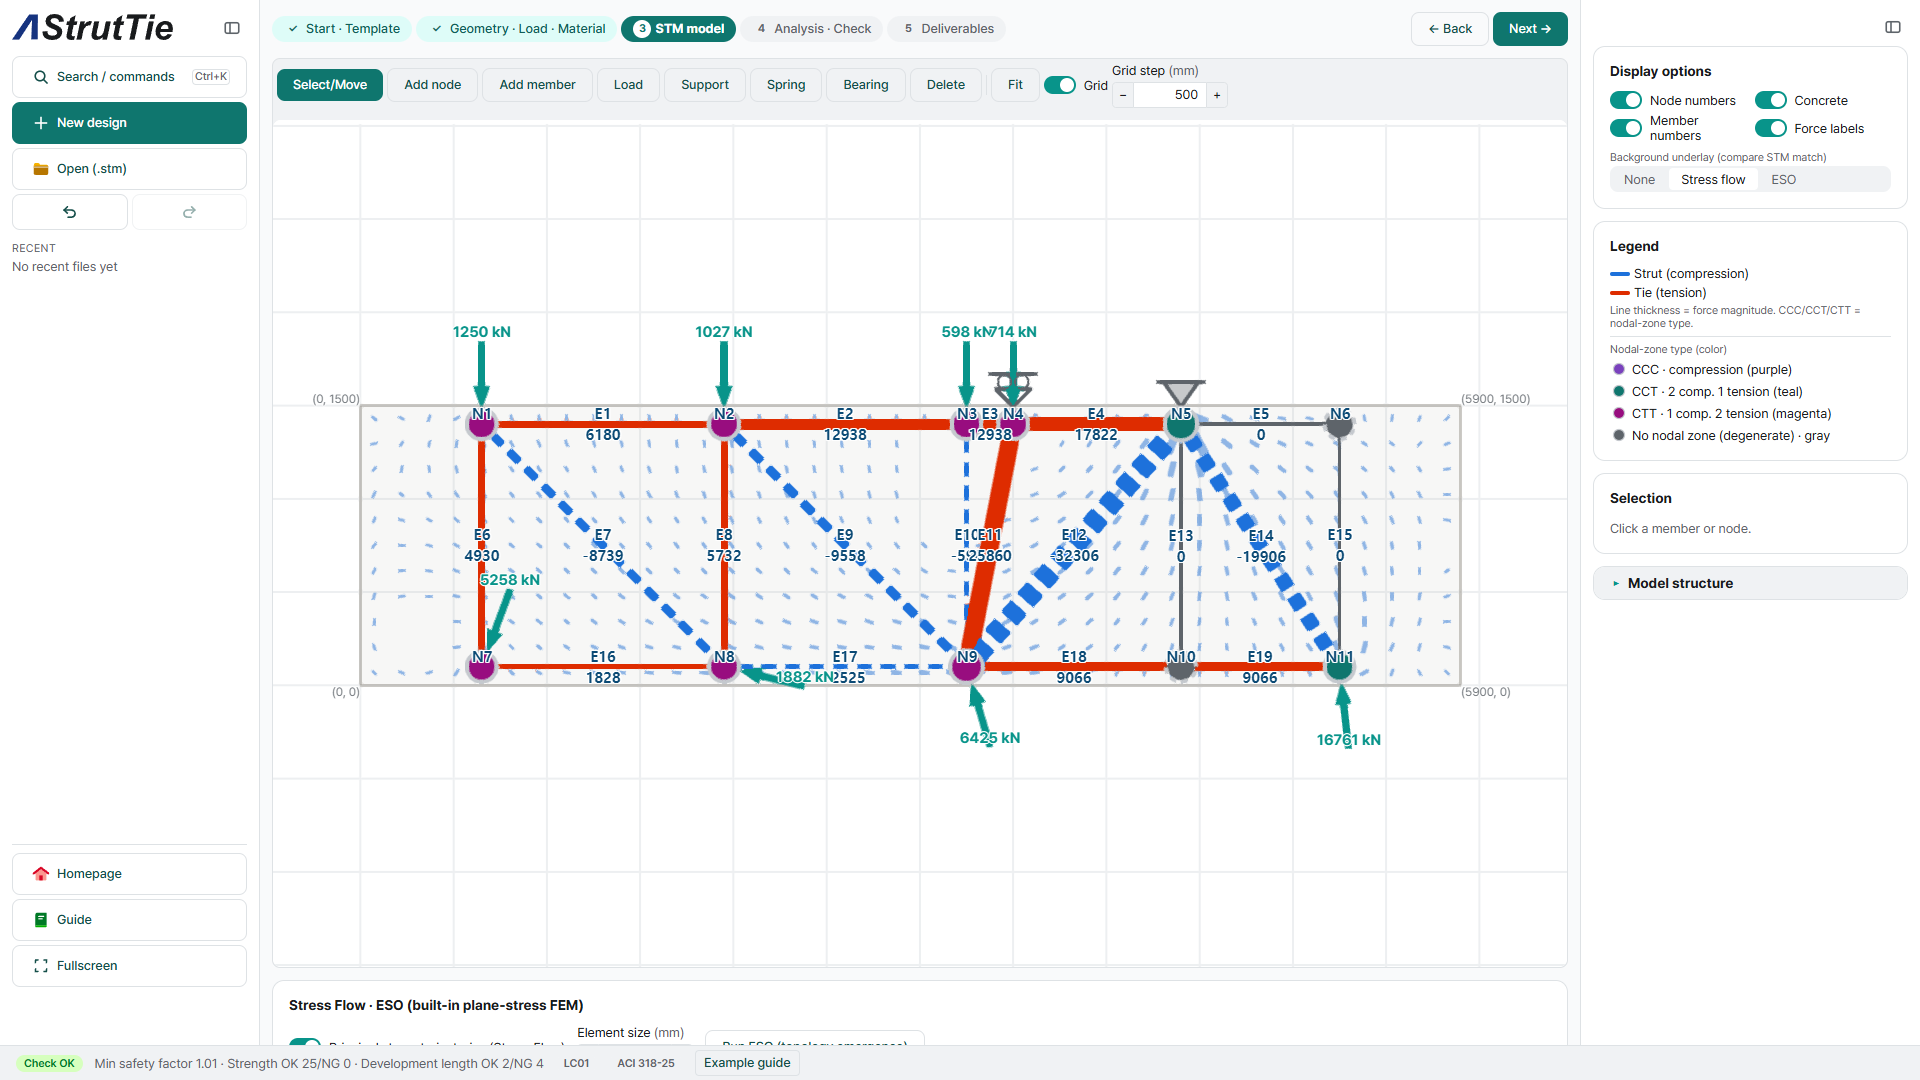The width and height of the screenshot is (1920, 1080).
Task: Collapse the left sidebar panel icon
Action: 232,28
